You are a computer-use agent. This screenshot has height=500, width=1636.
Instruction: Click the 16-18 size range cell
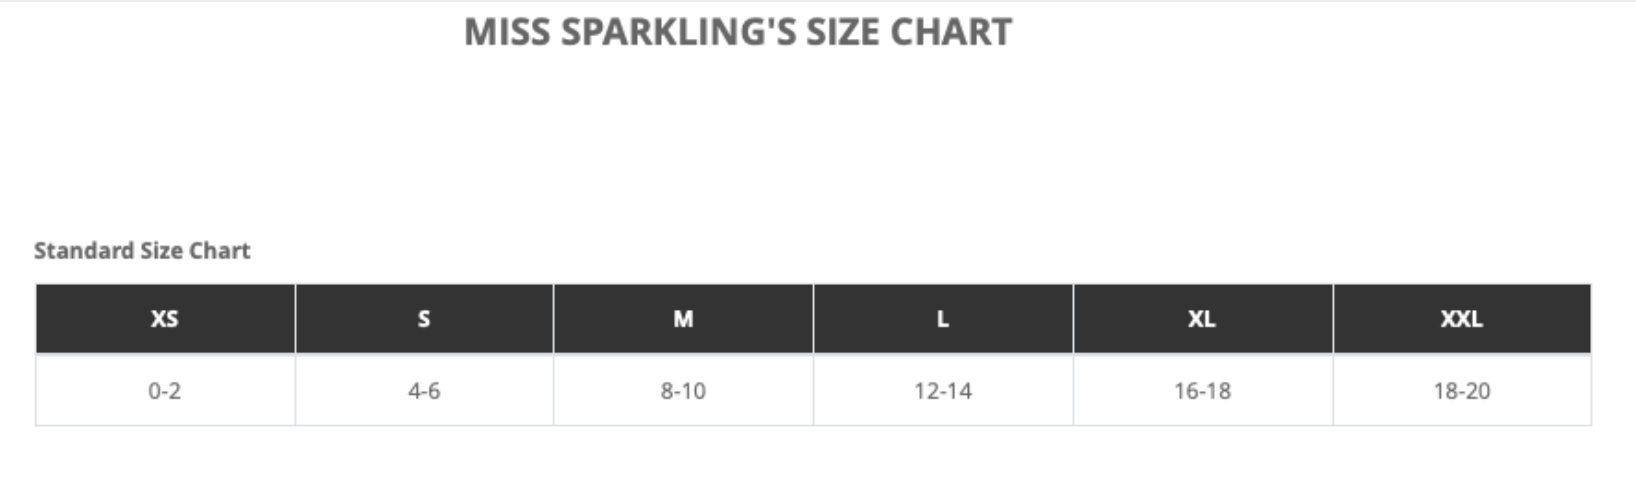pos(1202,391)
